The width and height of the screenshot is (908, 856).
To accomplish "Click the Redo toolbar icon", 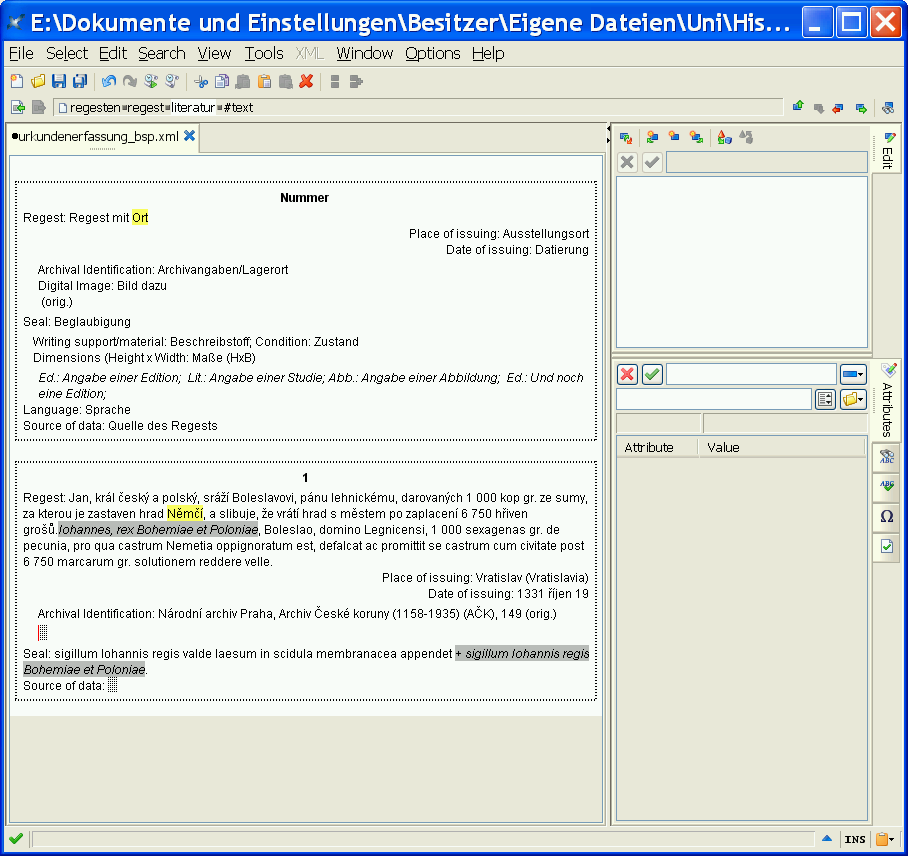I will (130, 82).
